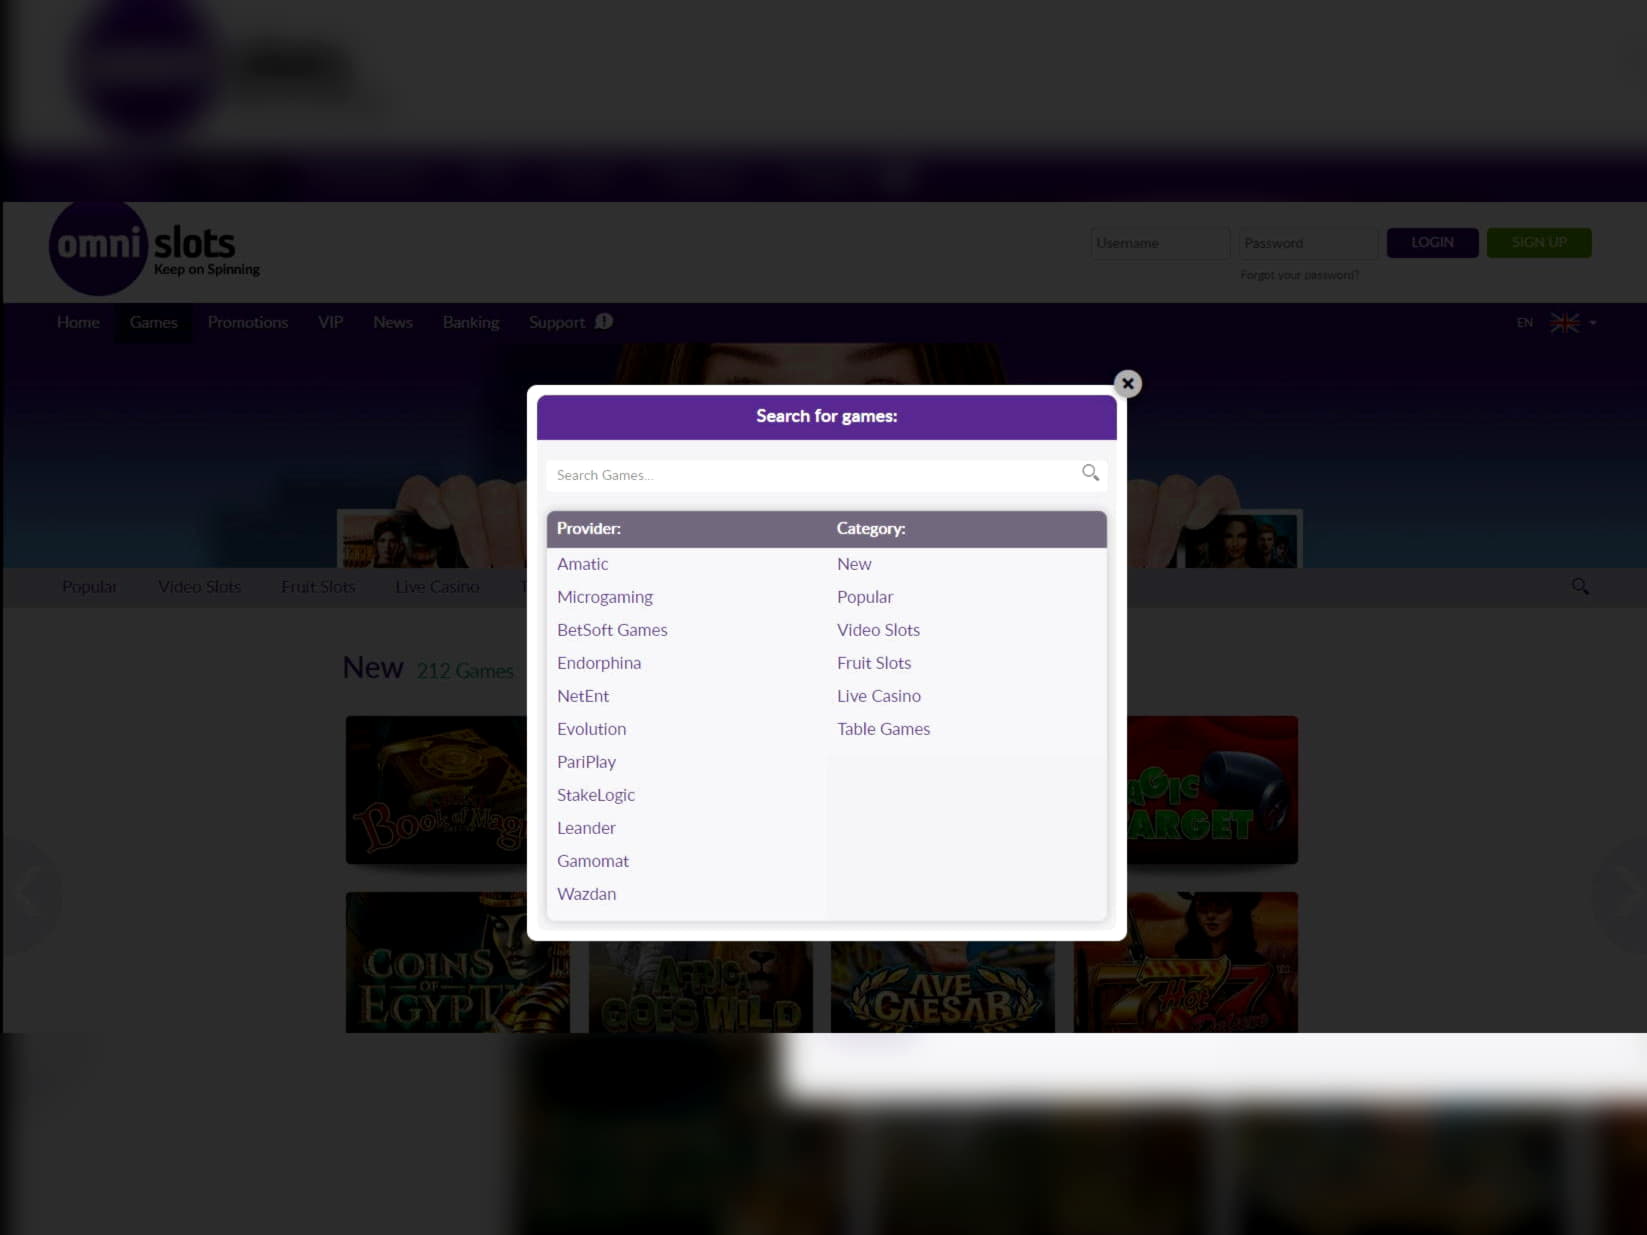1647x1235 pixels.
Task: Click the UK flag icon
Action: [1565, 323]
